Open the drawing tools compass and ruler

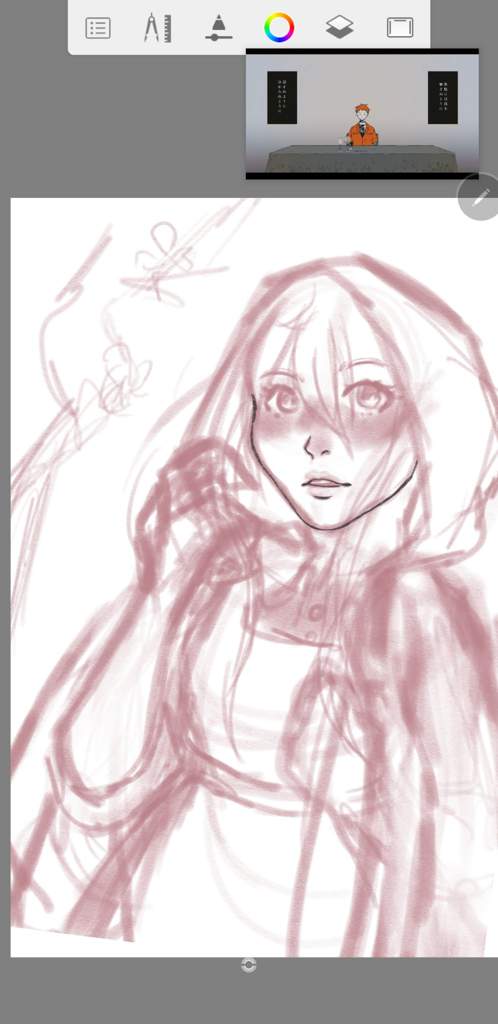pyautogui.click(x=157, y=28)
